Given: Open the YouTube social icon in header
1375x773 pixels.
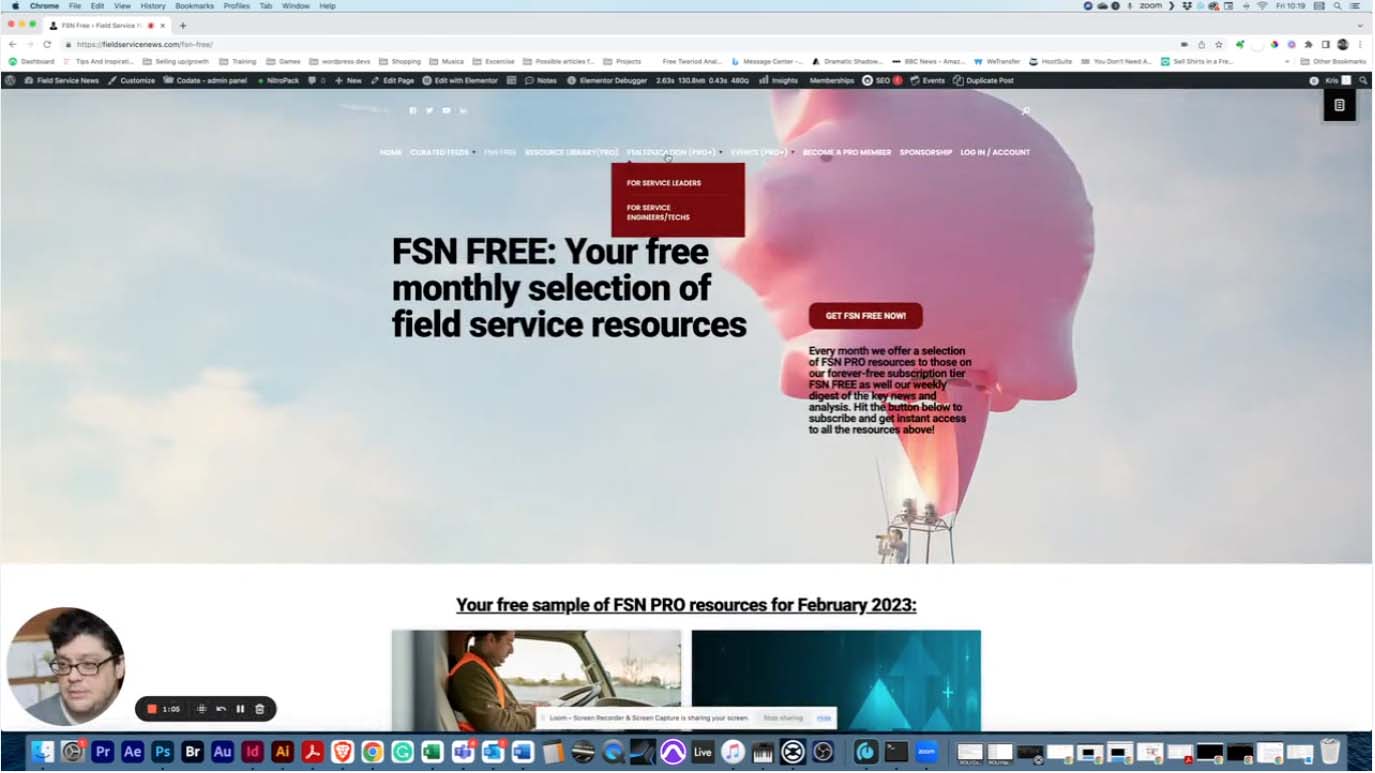Looking at the screenshot, I should coord(446,111).
